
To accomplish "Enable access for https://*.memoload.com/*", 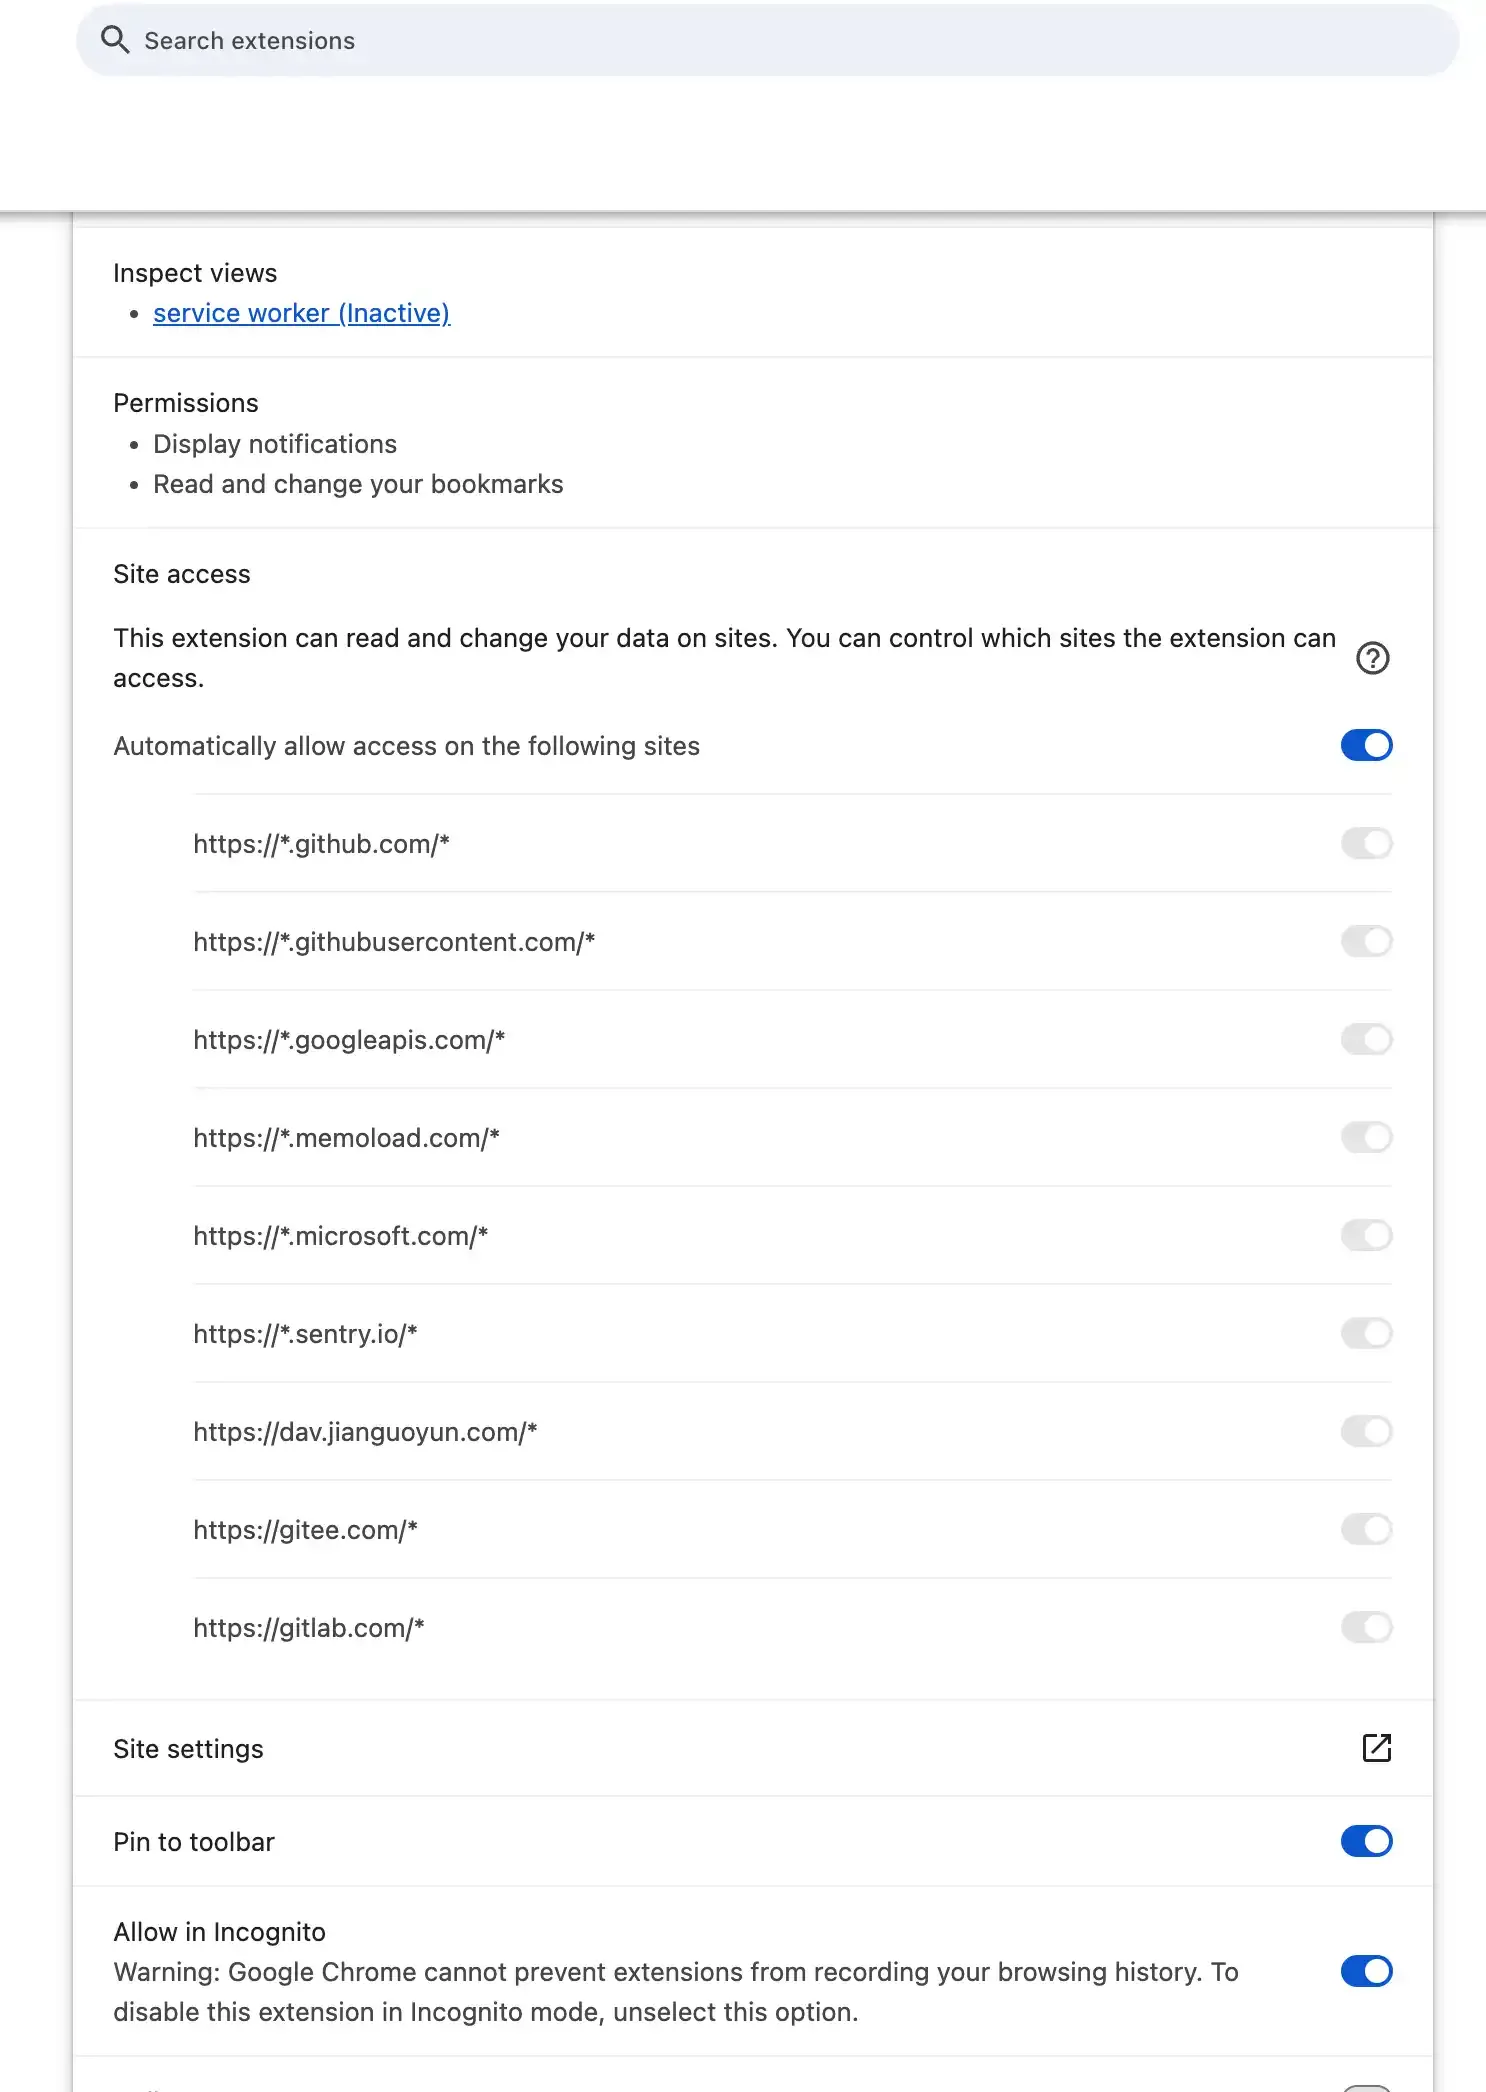I will (1365, 1137).
